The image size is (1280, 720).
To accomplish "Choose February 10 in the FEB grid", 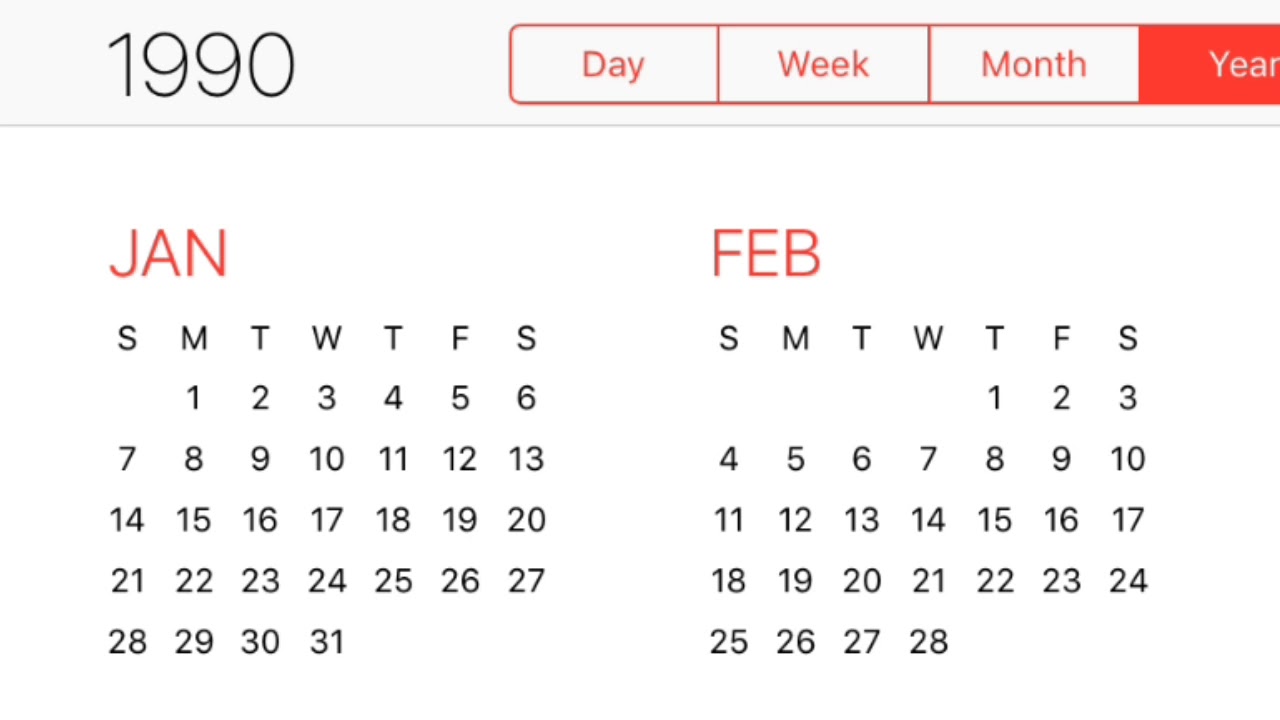I will click(x=1127, y=460).
